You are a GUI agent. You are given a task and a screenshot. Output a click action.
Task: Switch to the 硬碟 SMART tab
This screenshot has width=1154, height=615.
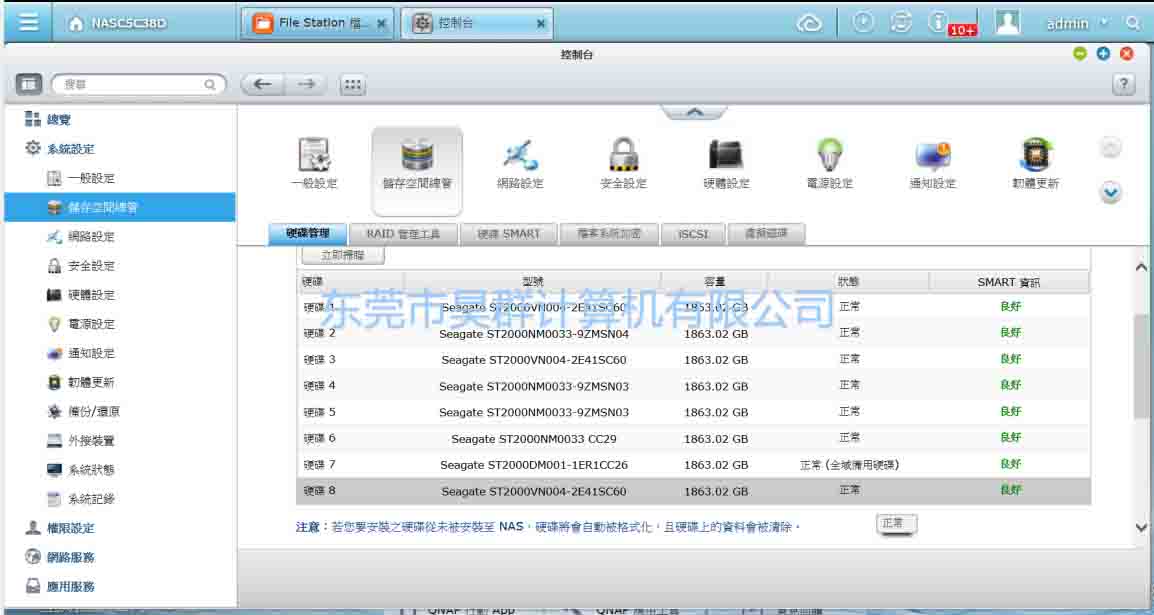pos(508,234)
